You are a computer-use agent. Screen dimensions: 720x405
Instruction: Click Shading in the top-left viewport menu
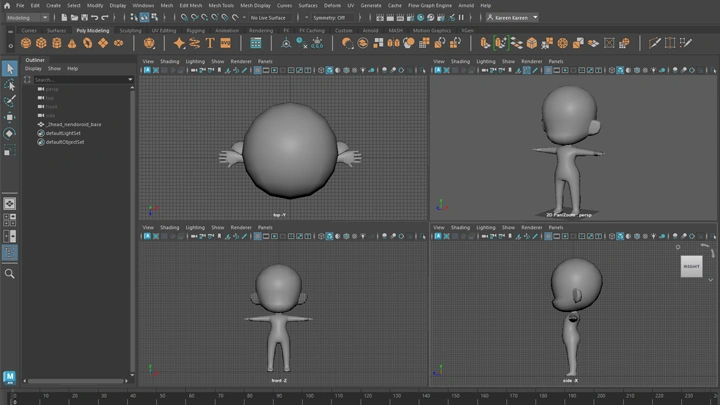pos(169,61)
